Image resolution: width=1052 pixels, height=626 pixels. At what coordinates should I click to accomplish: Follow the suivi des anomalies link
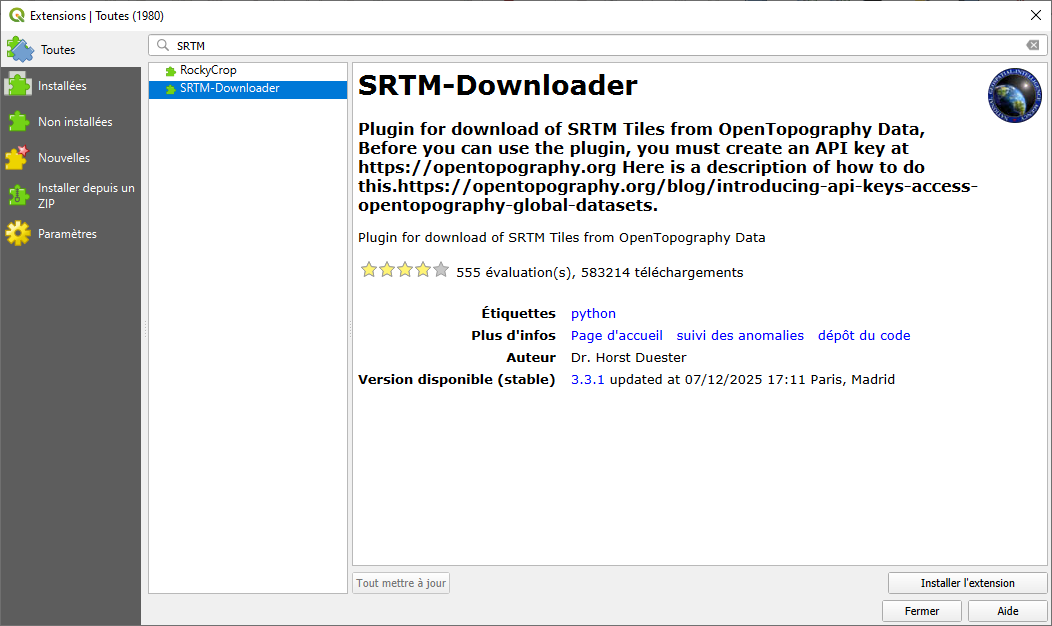(x=740, y=336)
